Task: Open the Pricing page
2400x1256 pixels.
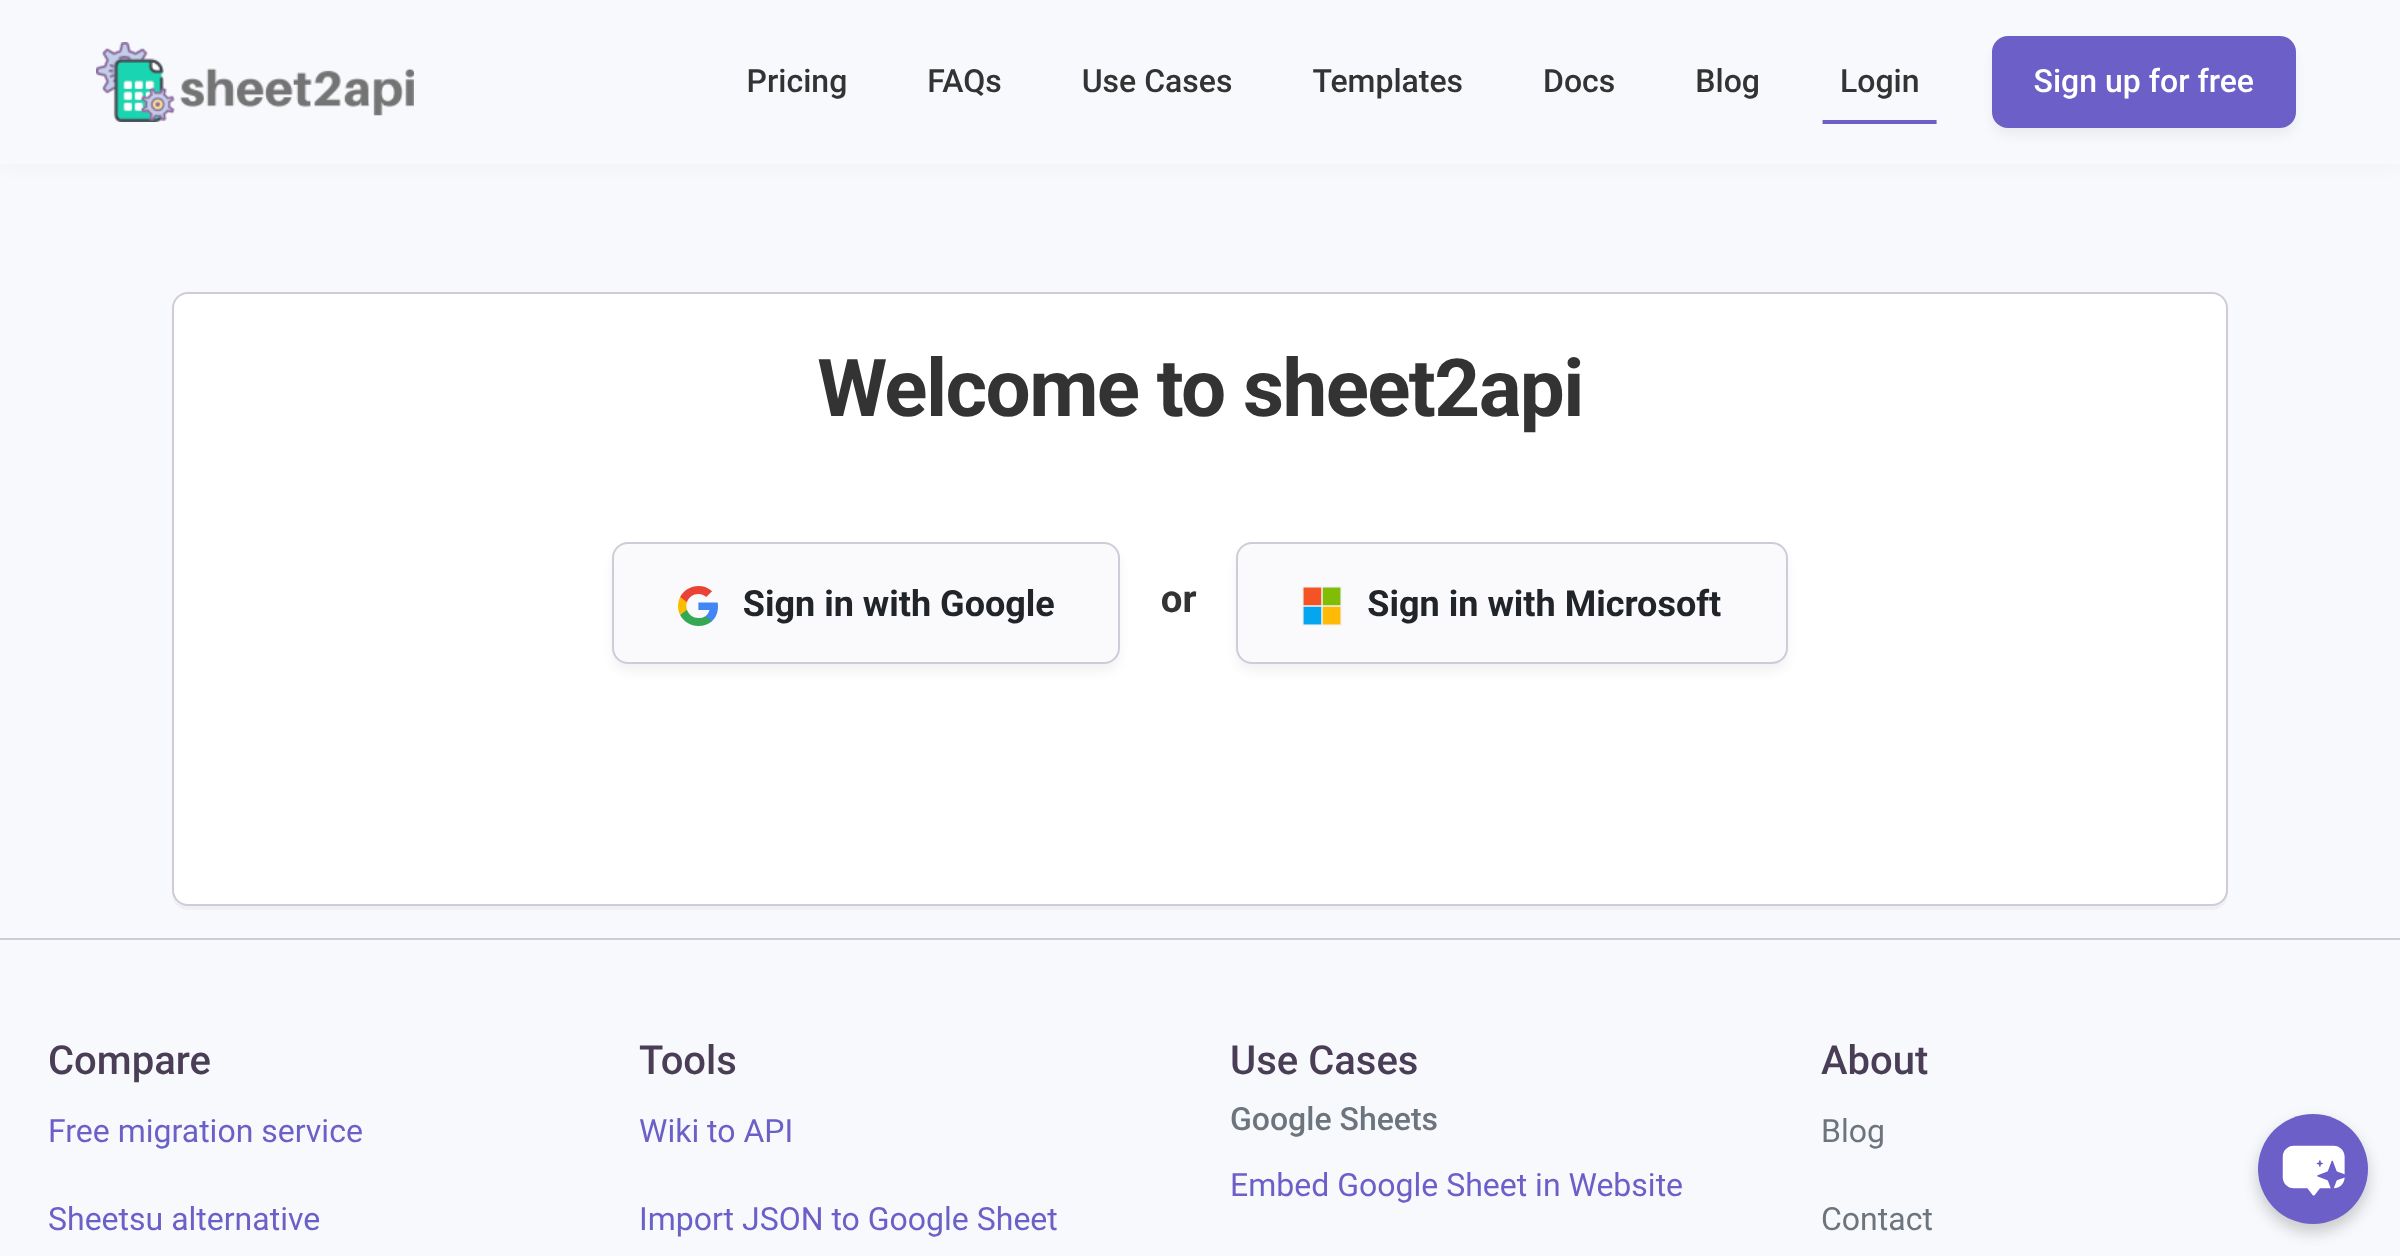Action: click(x=796, y=81)
